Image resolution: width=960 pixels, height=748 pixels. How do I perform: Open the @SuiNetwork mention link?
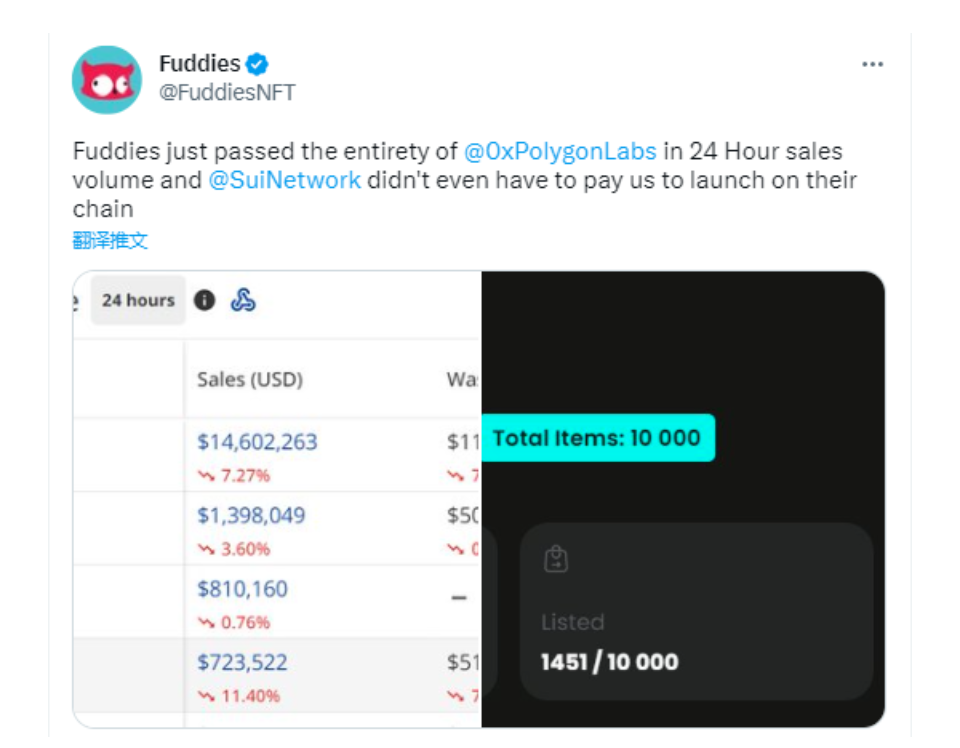pos(285,180)
